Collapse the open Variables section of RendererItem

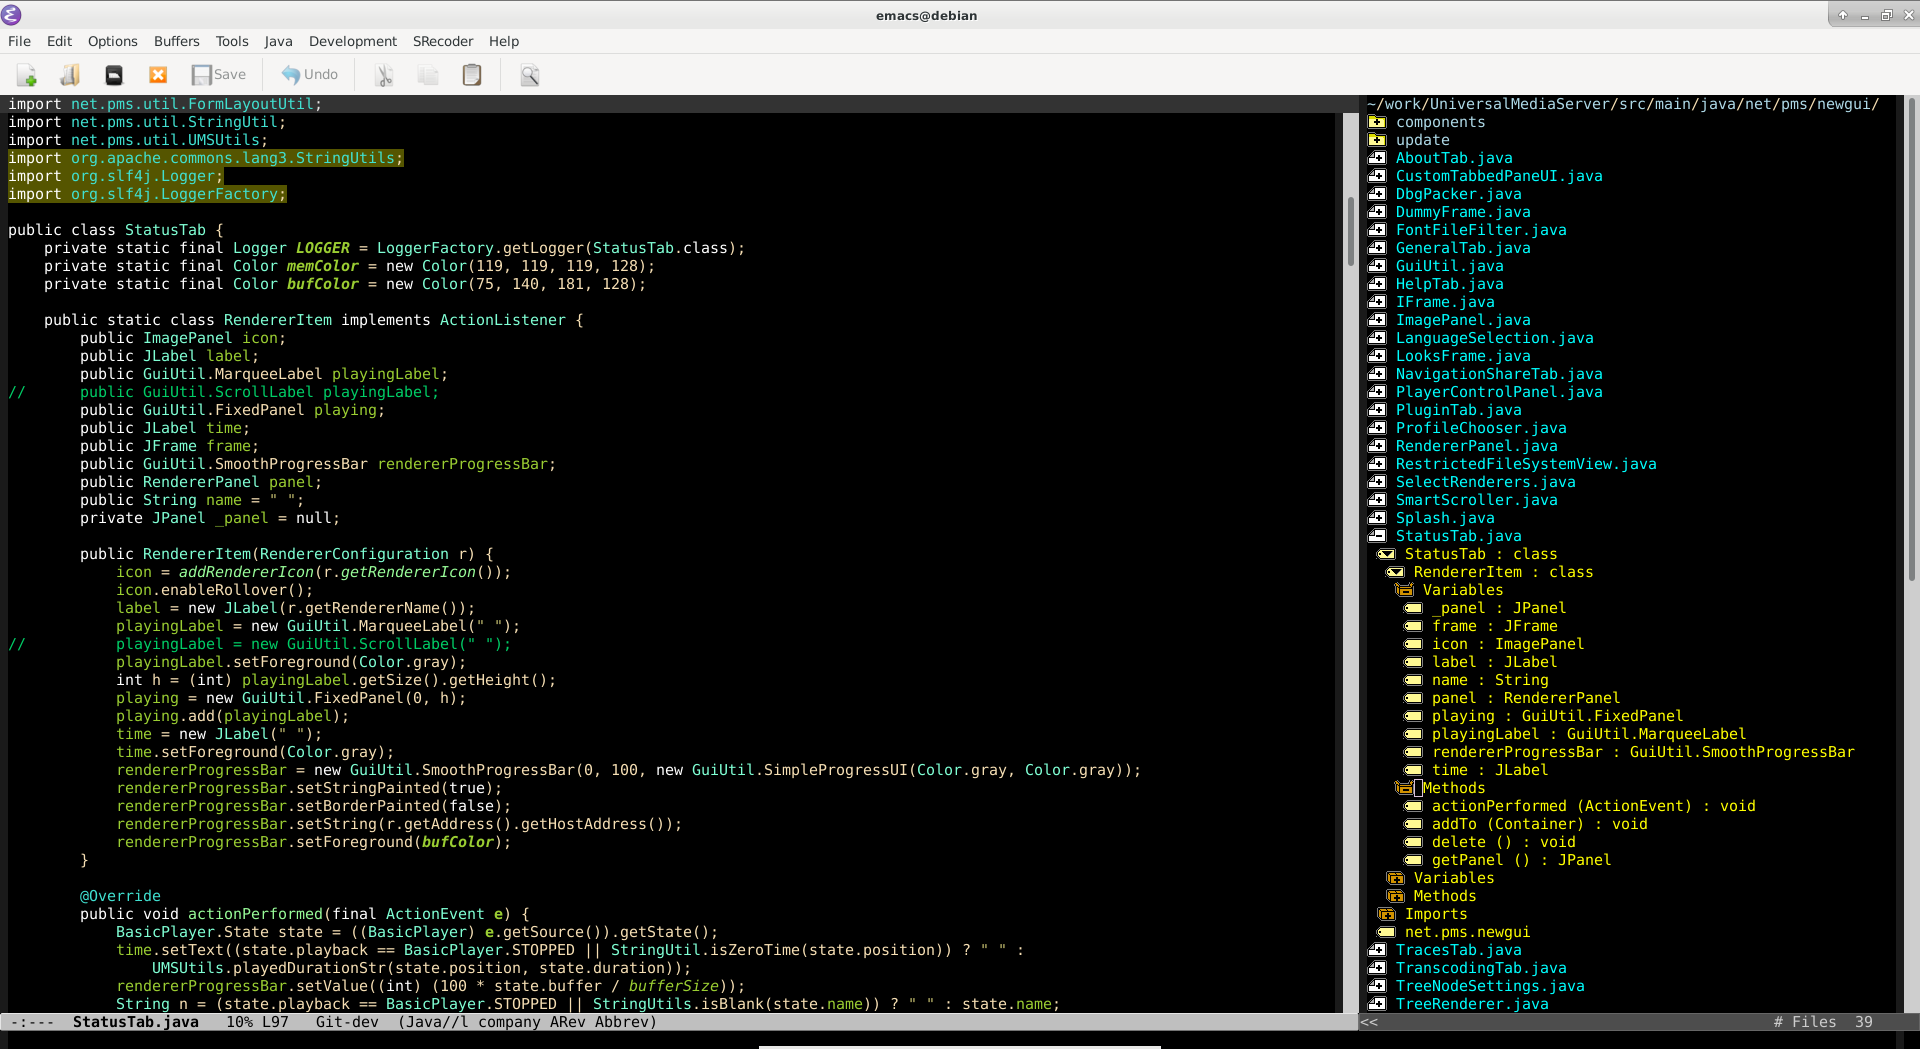(x=1404, y=589)
